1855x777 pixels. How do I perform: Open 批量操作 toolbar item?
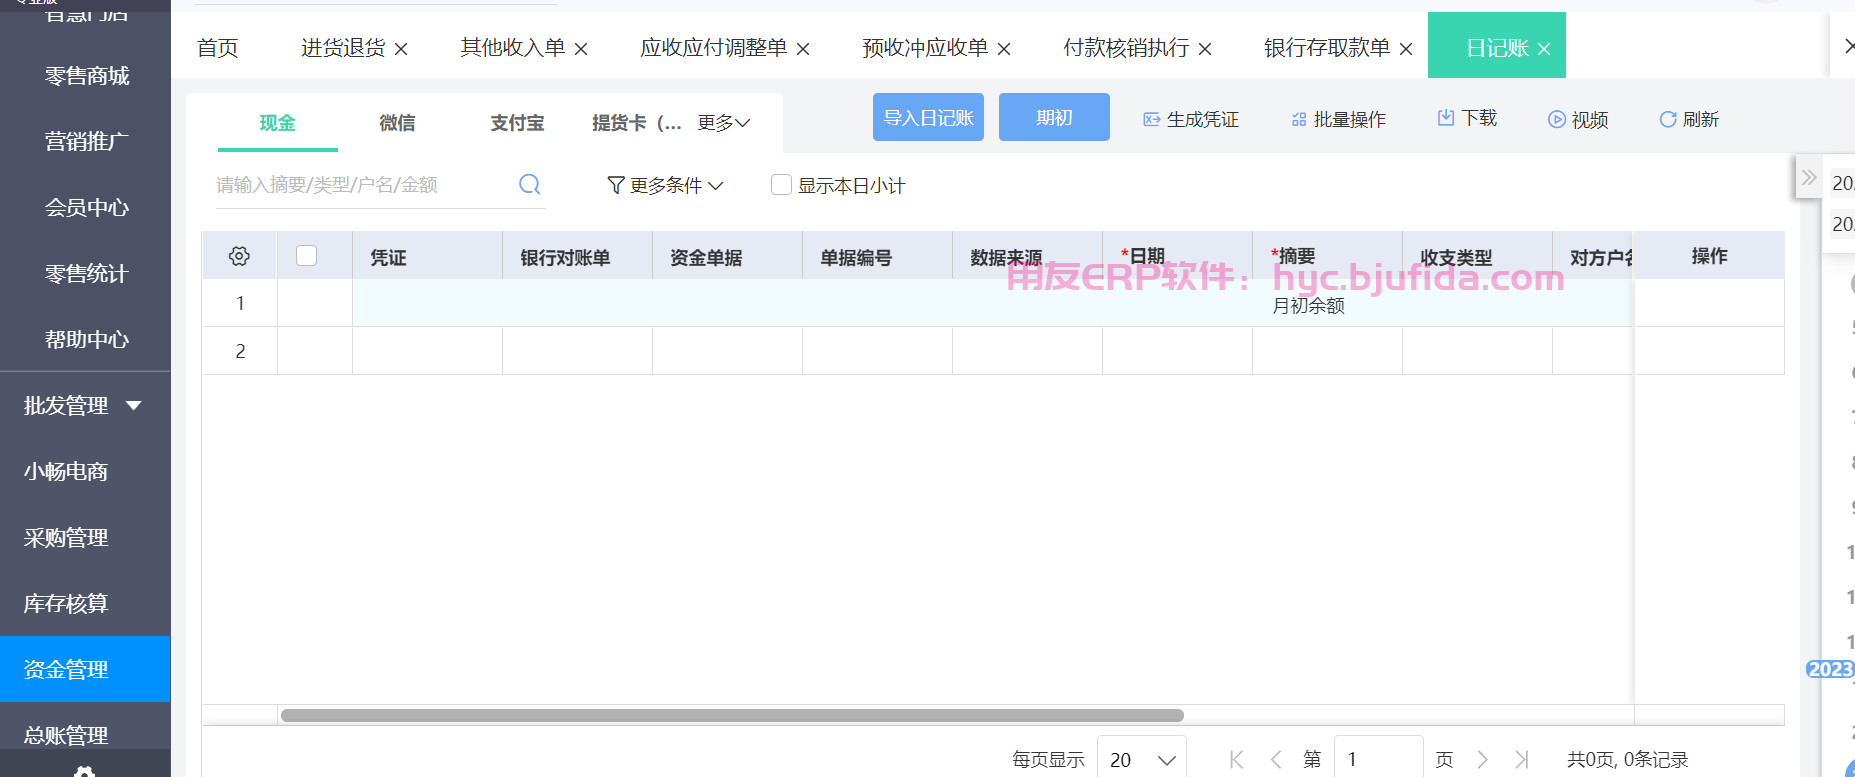(x=1338, y=119)
